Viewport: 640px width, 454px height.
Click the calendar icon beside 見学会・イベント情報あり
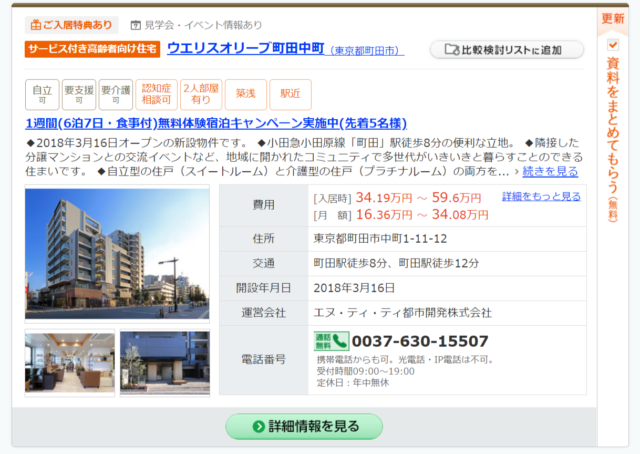coord(136,25)
